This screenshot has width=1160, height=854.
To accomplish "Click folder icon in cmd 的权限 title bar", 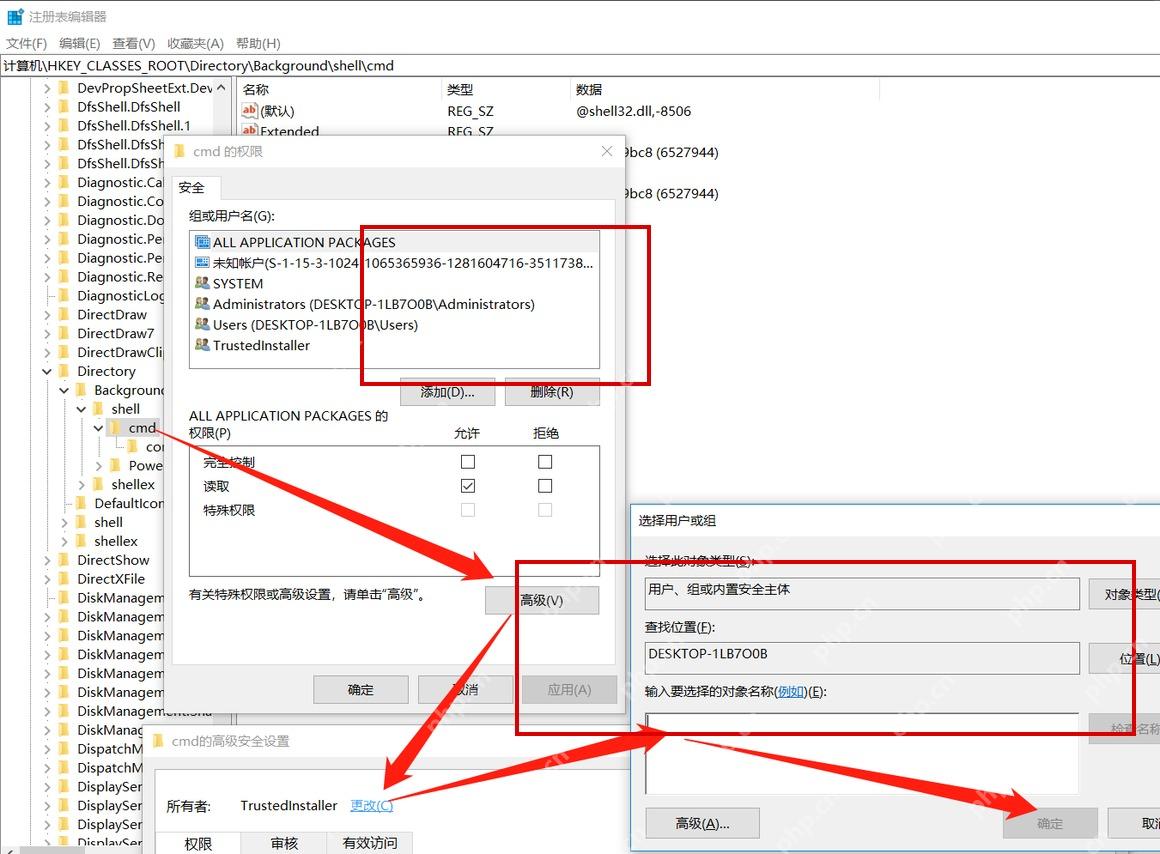I will 179,152.
